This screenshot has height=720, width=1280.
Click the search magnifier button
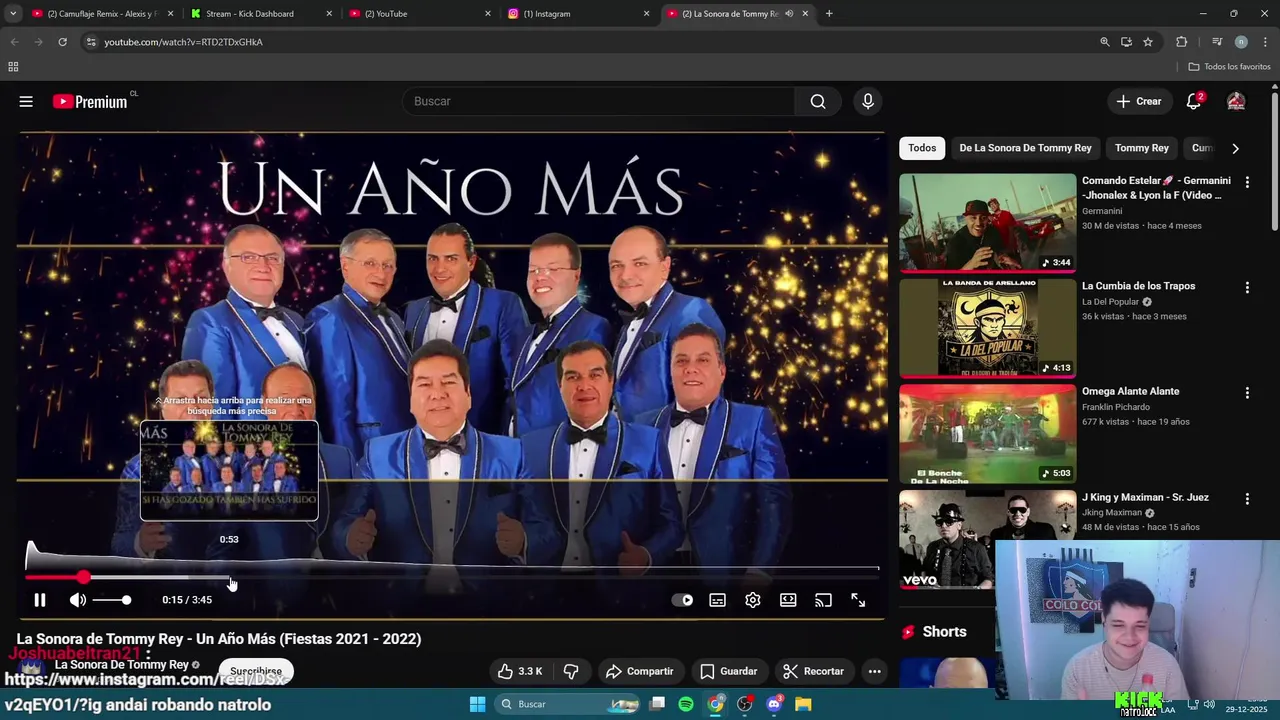pyautogui.click(x=818, y=101)
